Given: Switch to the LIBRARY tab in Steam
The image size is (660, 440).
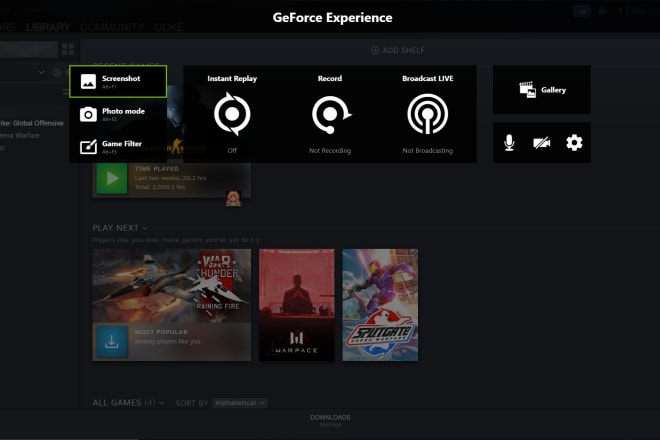Looking at the screenshot, I should 48,27.
